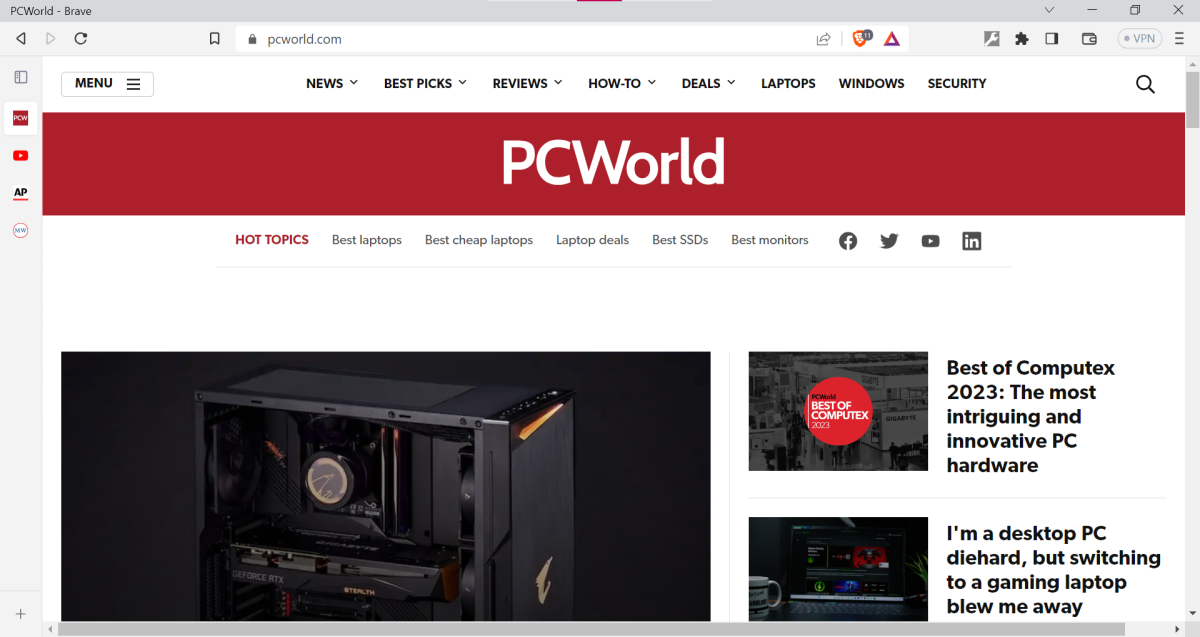Expand the DEALS dropdown menu
The height and width of the screenshot is (637, 1200).
[709, 84]
